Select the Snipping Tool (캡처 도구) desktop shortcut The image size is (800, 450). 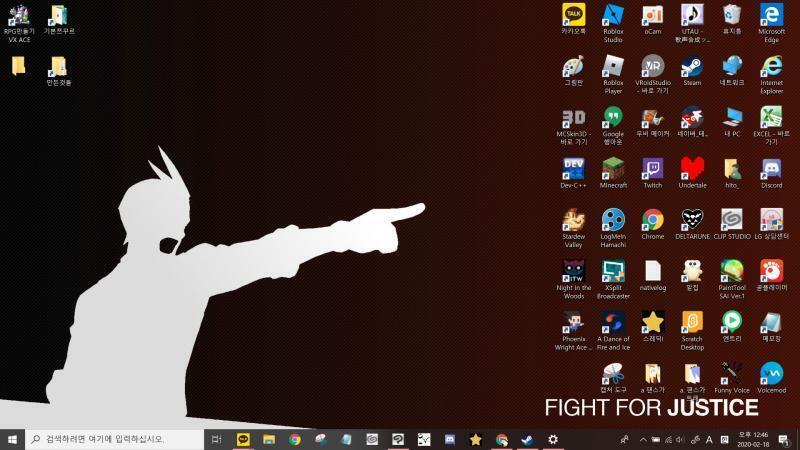pos(613,378)
